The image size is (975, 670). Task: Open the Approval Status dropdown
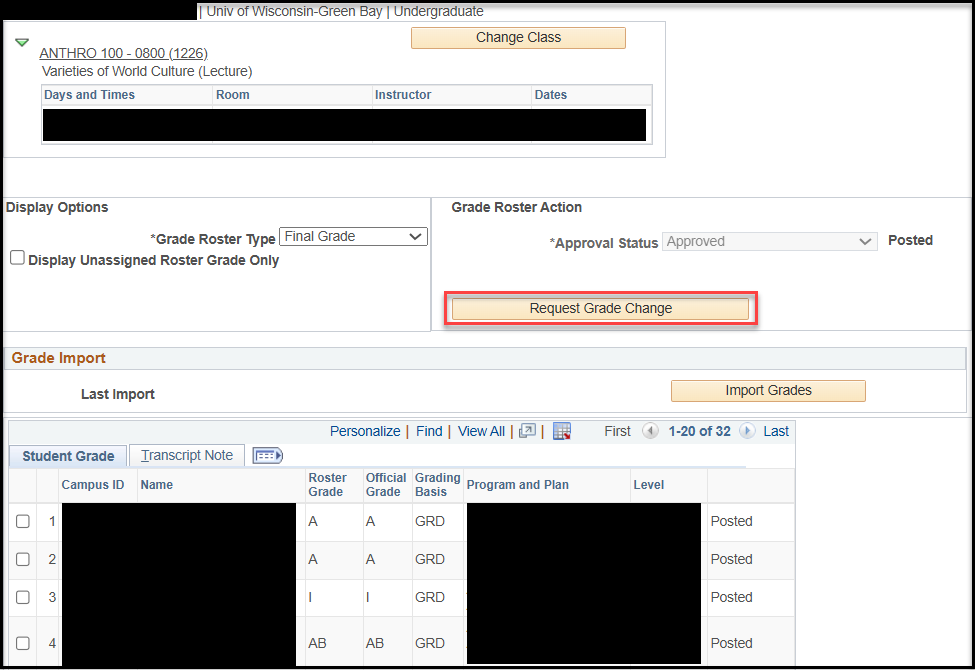coord(769,241)
